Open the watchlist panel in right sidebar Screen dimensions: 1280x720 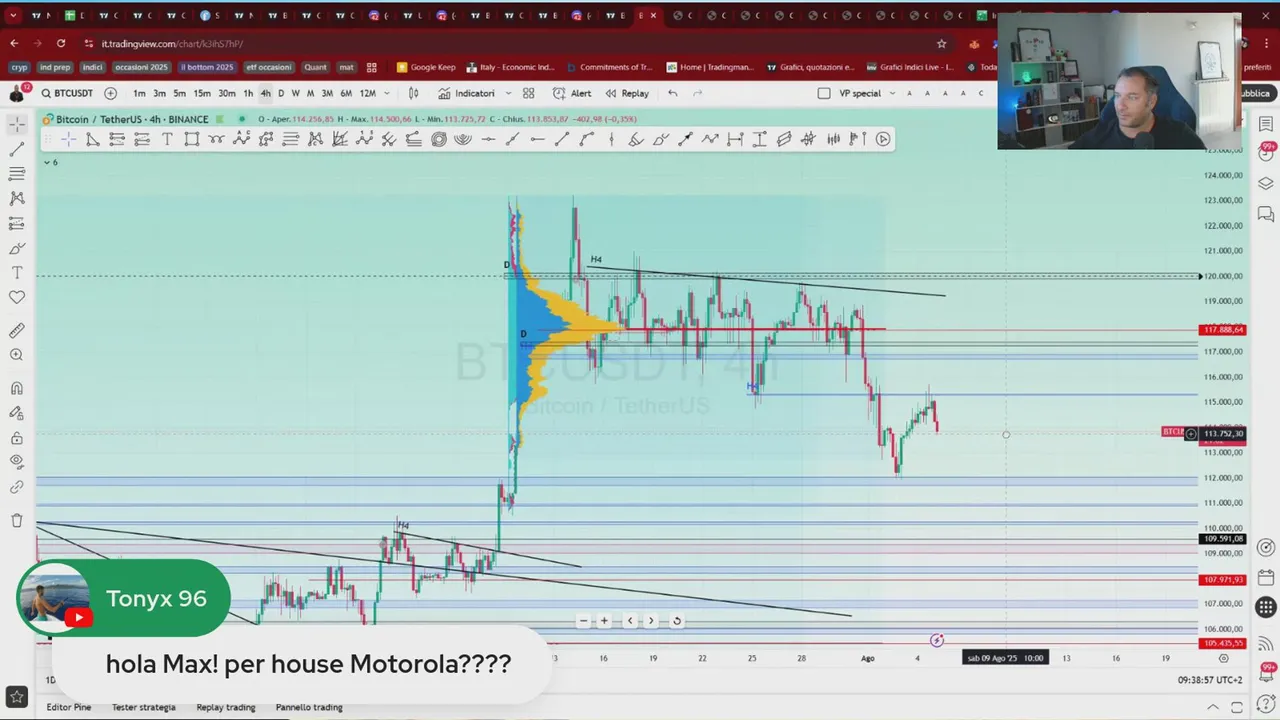1266,125
